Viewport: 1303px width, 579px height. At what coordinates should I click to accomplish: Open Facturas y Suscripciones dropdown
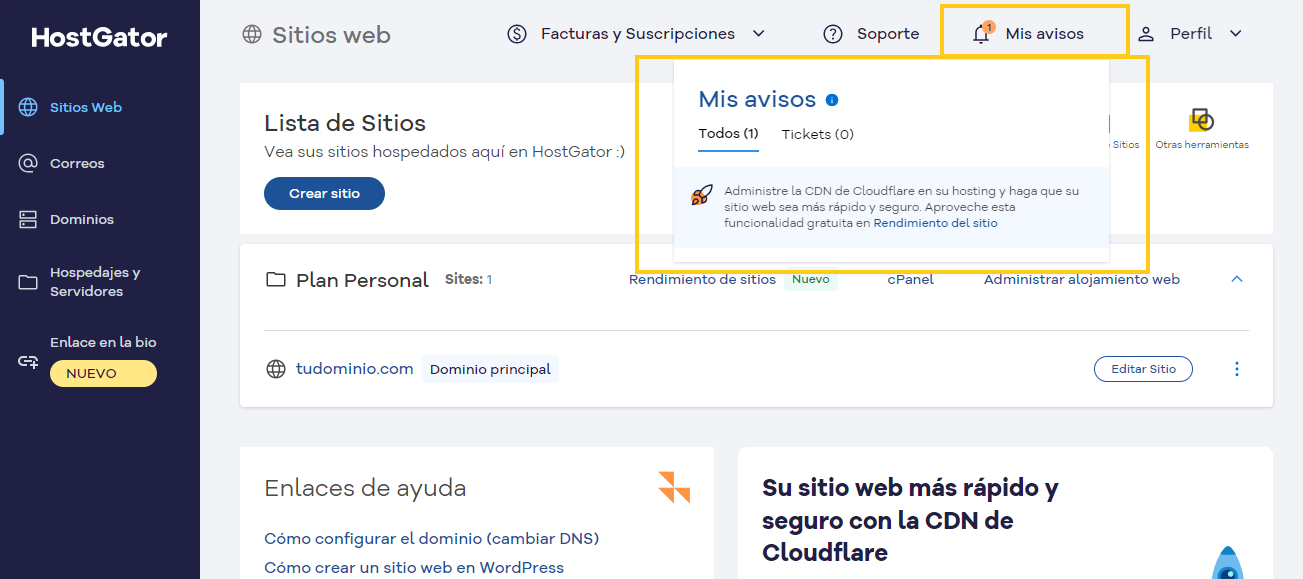tap(636, 34)
